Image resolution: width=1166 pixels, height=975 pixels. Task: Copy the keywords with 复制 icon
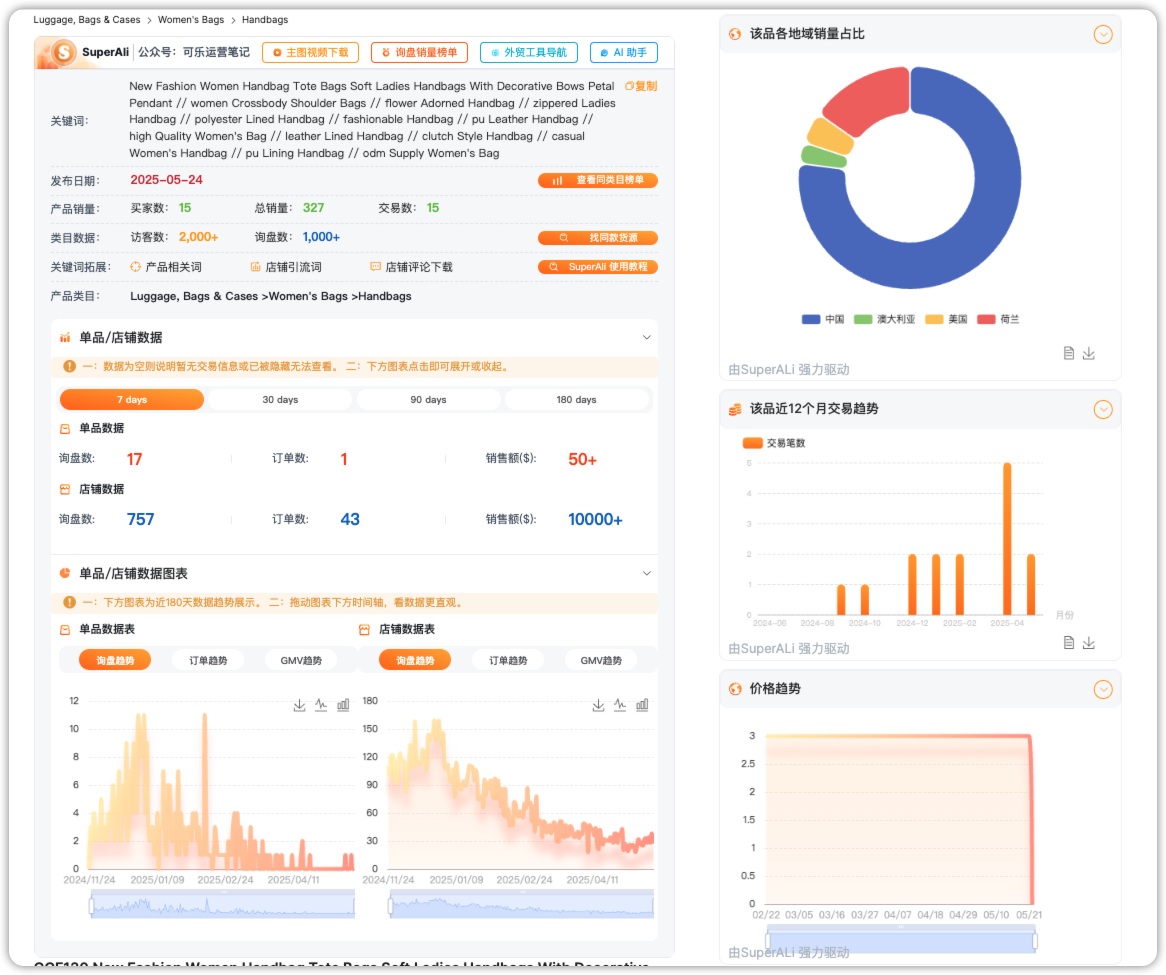tap(641, 86)
